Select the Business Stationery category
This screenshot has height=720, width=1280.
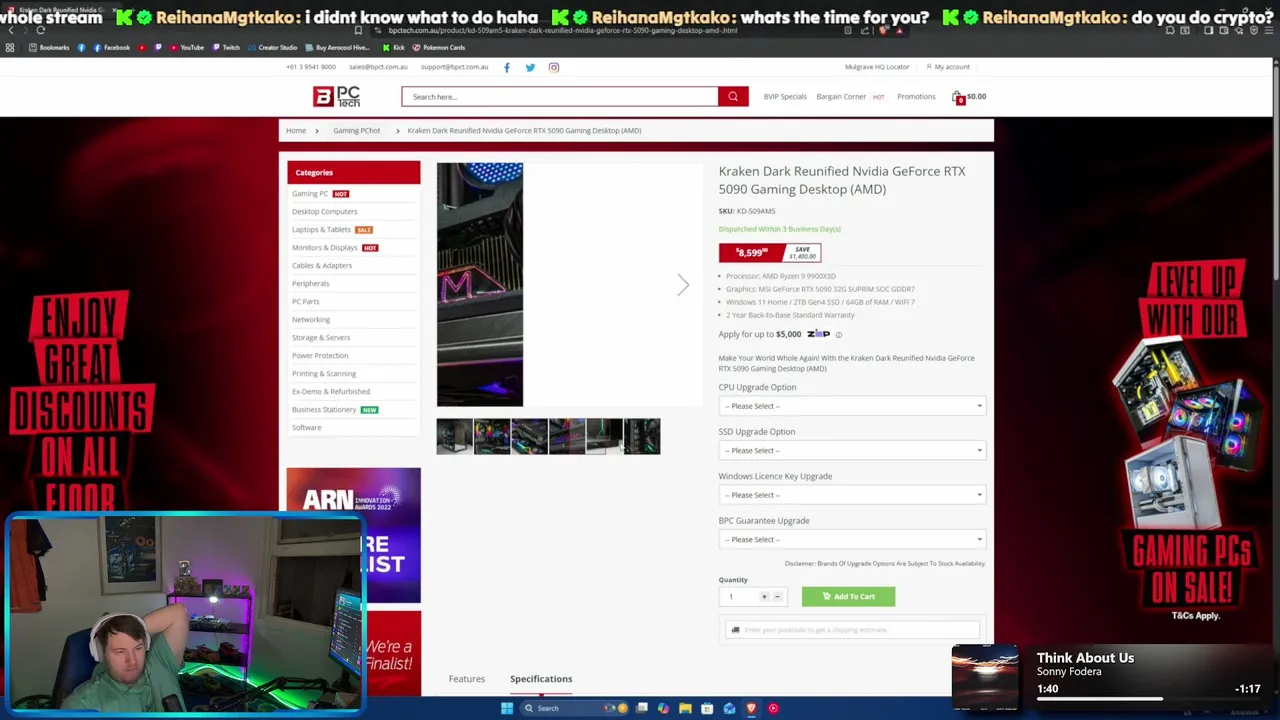324,410
